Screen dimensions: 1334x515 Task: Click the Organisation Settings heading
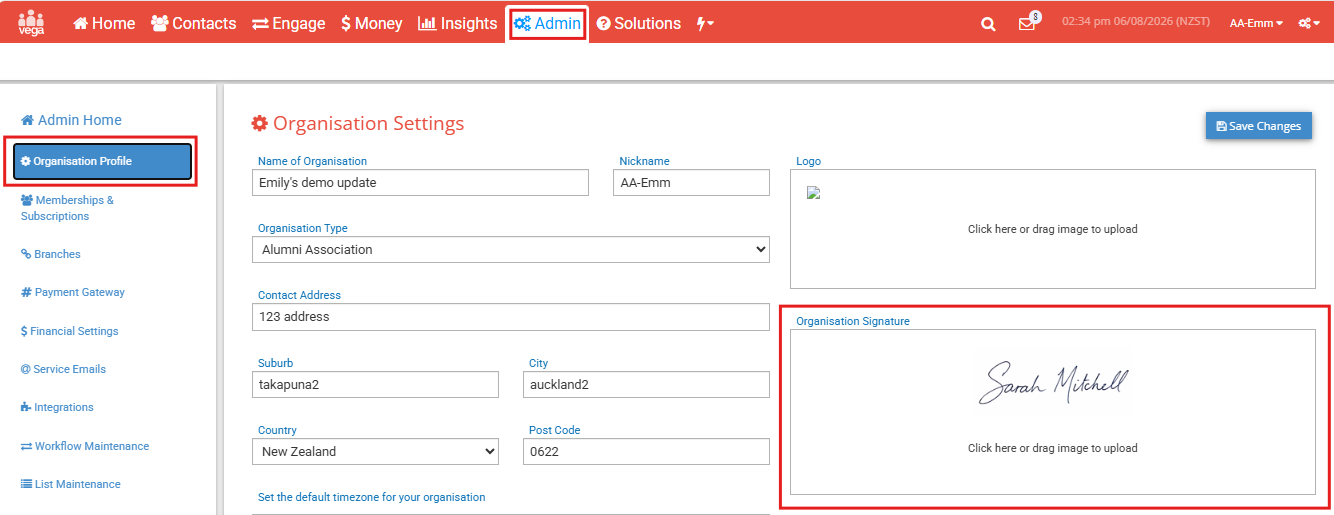[x=358, y=124]
